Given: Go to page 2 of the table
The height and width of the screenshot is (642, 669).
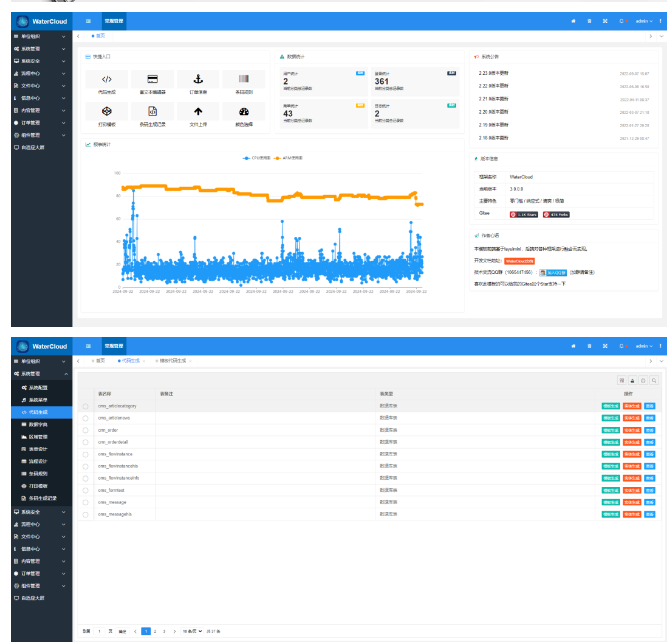Looking at the screenshot, I should 155,631.
